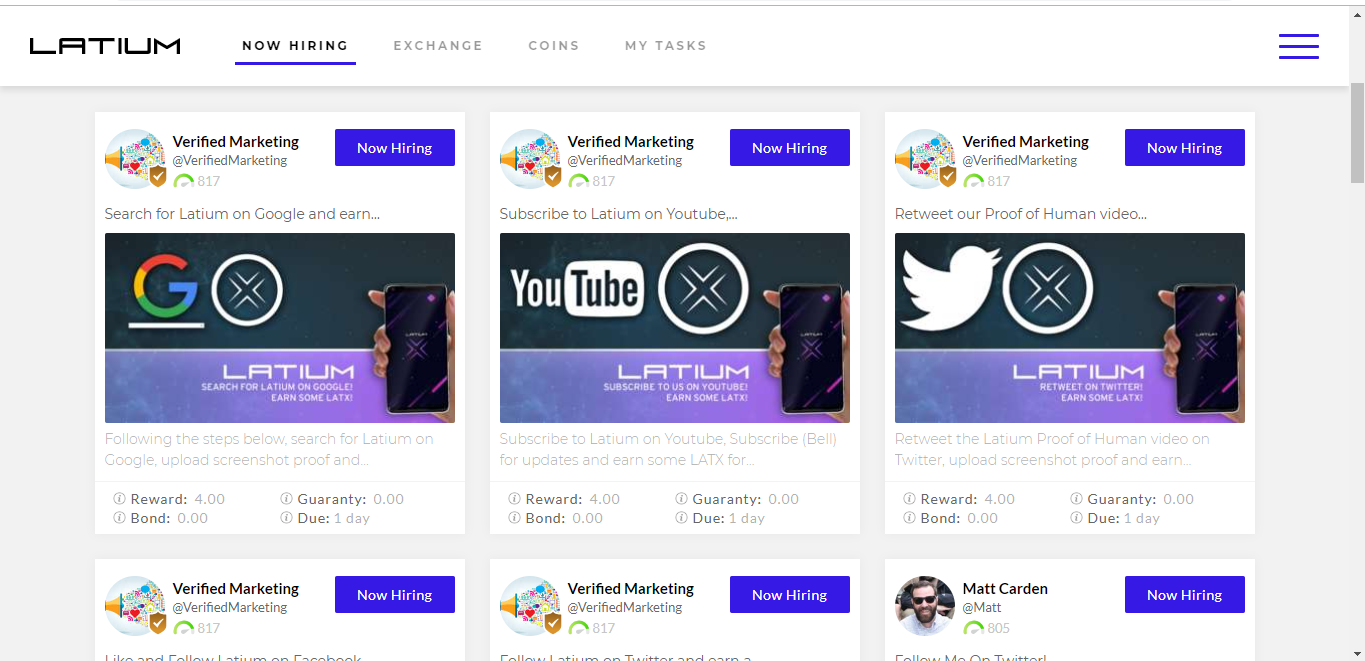The image size is (1365, 661).
Task: Click description text on the Google search card
Action: (270, 449)
